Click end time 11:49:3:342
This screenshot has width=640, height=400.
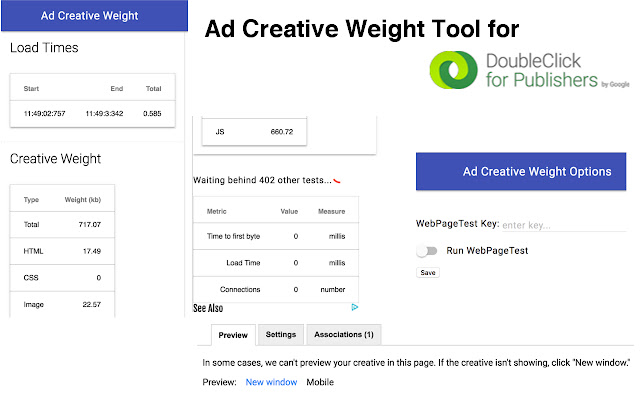pos(104,113)
